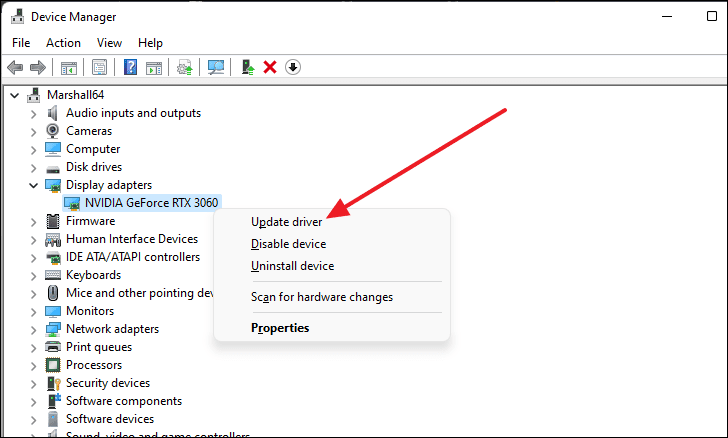Select the IDE ATA/ATAPI controllers label
The width and height of the screenshot is (728, 438).
[133, 257]
